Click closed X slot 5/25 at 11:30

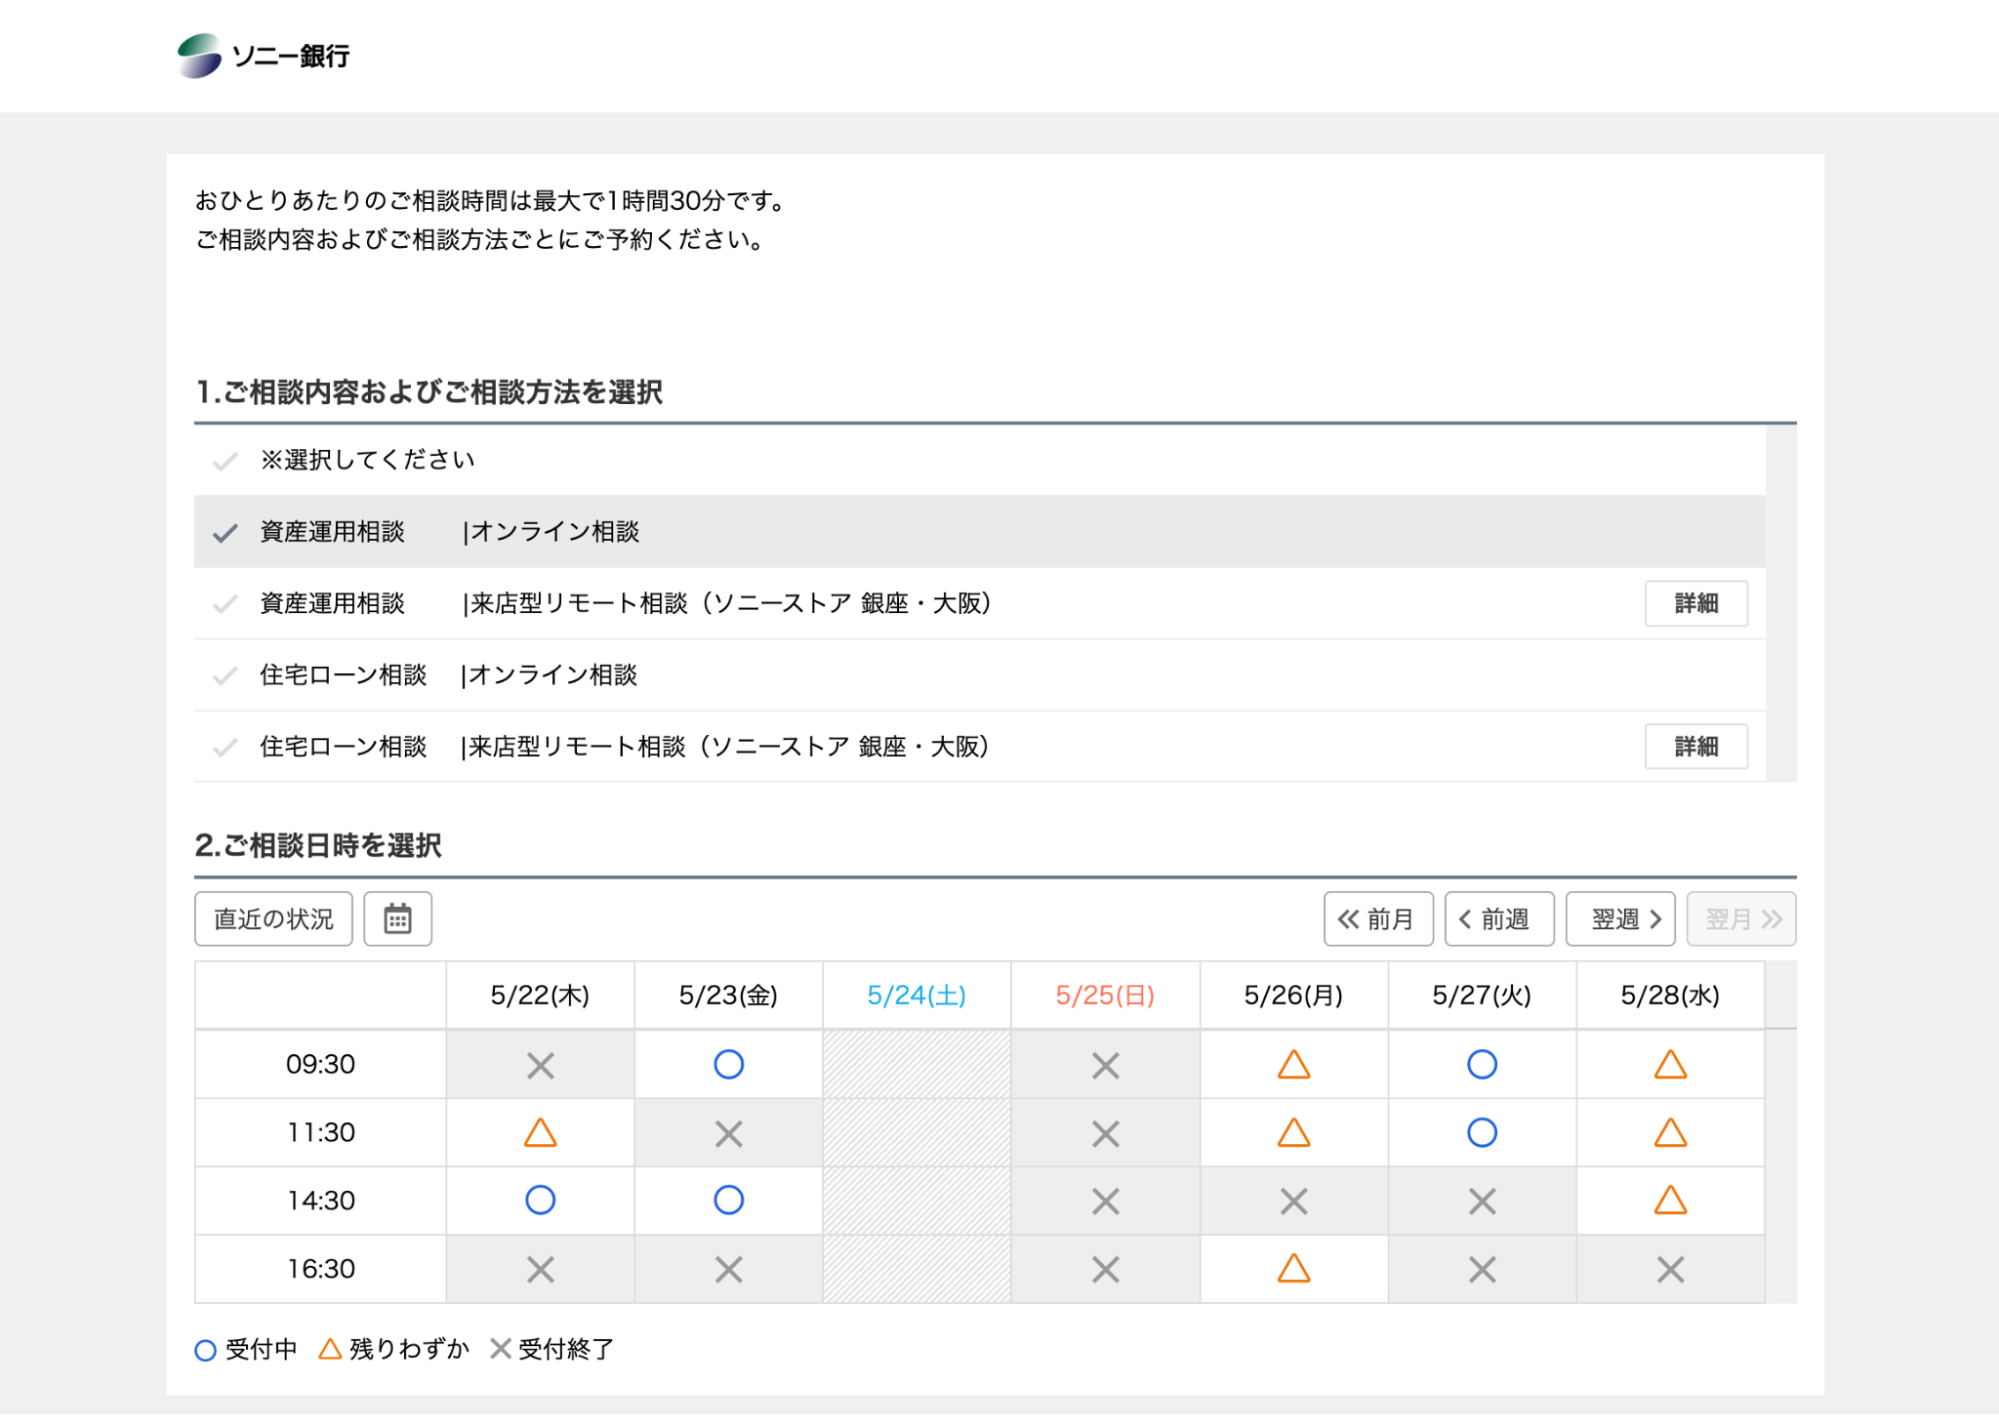[1106, 1134]
